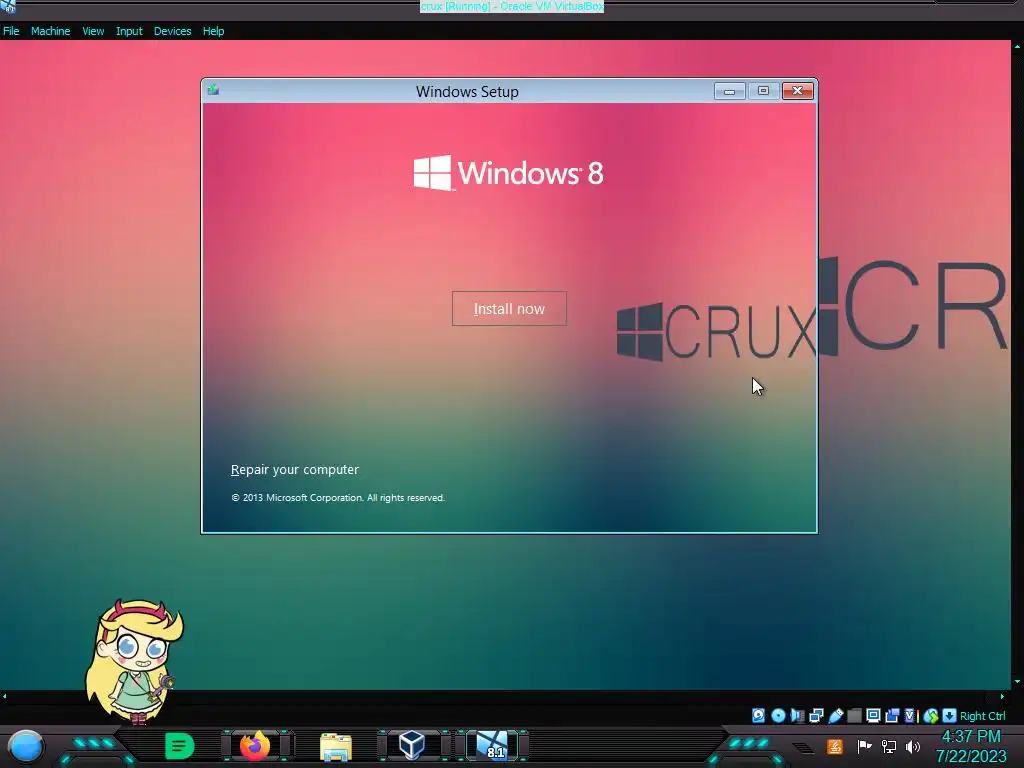Image resolution: width=1024 pixels, height=768 pixels.
Task: Click Repair your computer link
Action: pyautogui.click(x=295, y=470)
